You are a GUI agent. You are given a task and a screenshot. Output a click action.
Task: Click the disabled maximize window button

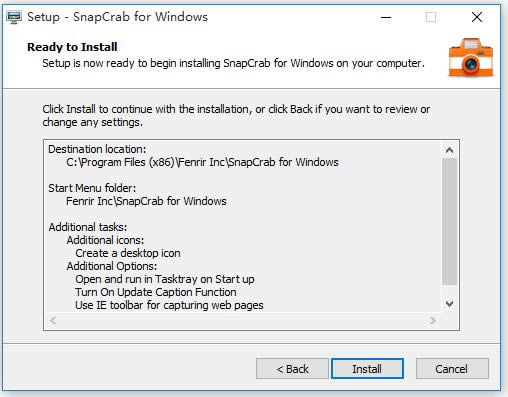pyautogui.click(x=431, y=17)
